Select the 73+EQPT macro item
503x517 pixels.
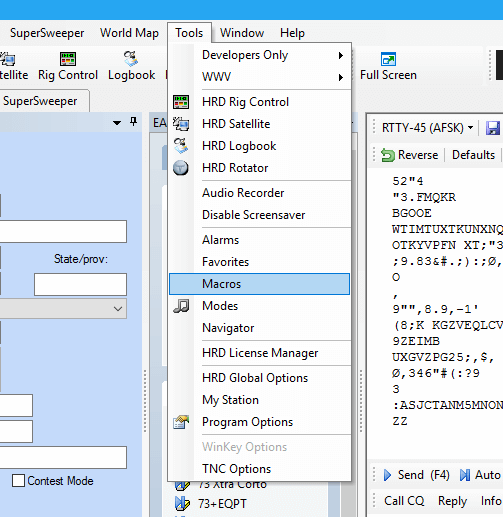click(222, 504)
